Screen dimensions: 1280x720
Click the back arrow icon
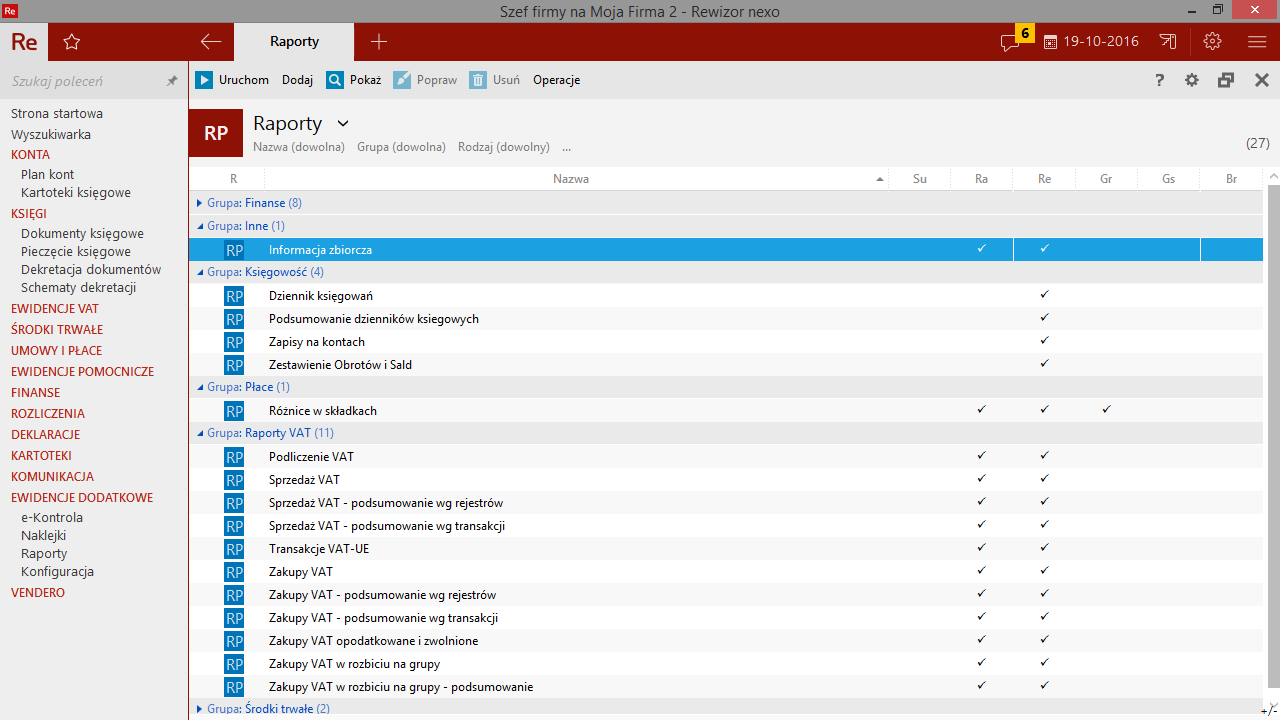click(210, 42)
